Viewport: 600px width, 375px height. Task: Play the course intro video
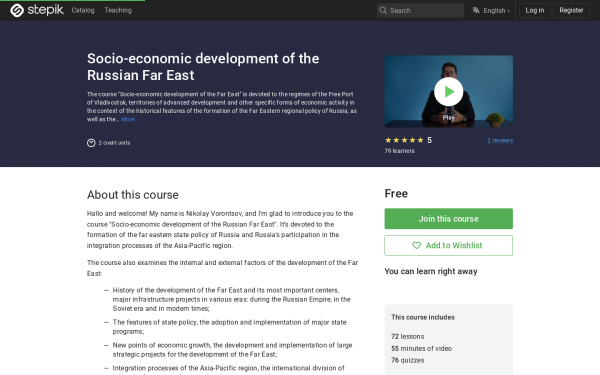[448, 91]
